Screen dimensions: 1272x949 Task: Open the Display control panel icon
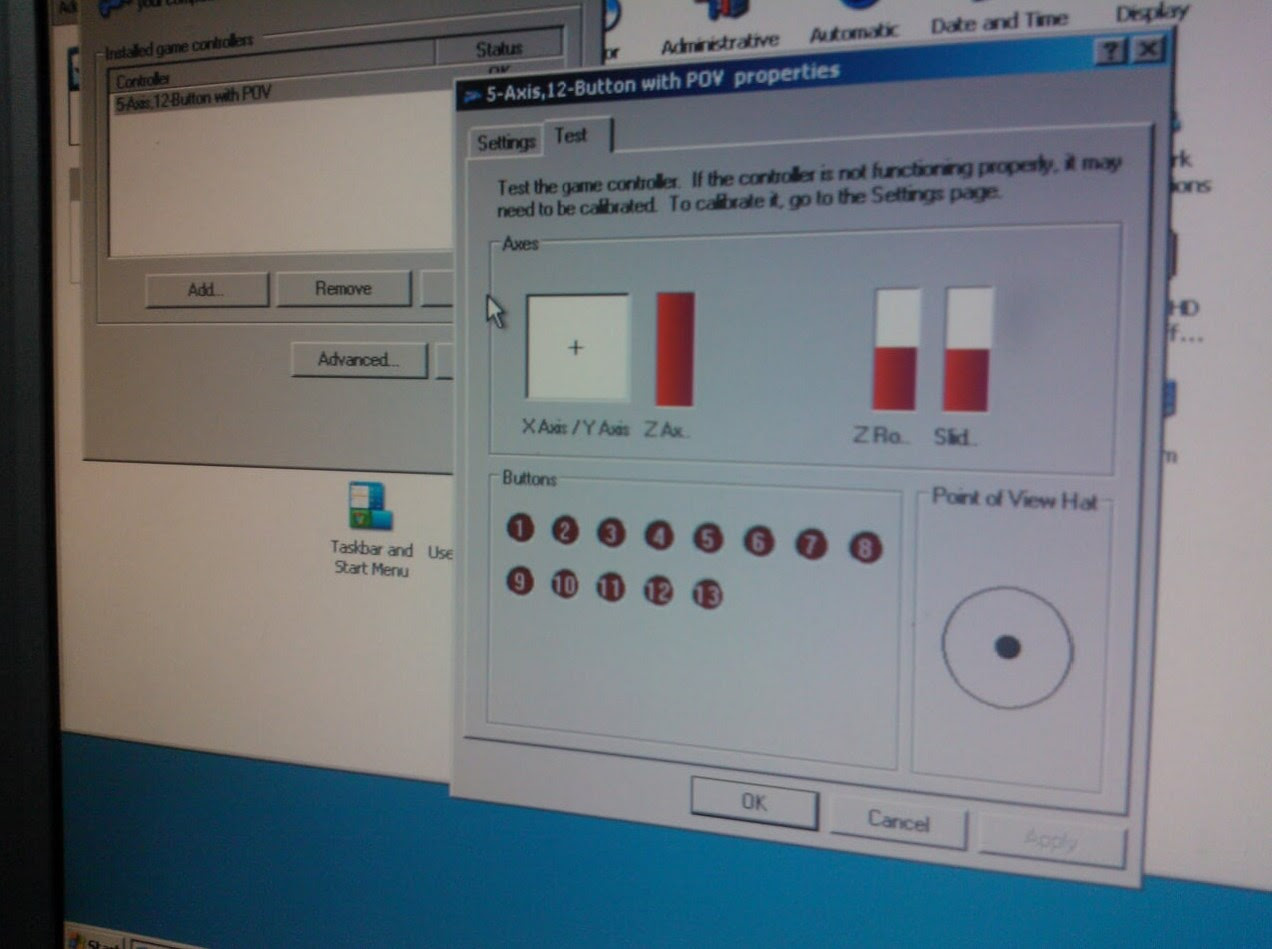(1152, 12)
